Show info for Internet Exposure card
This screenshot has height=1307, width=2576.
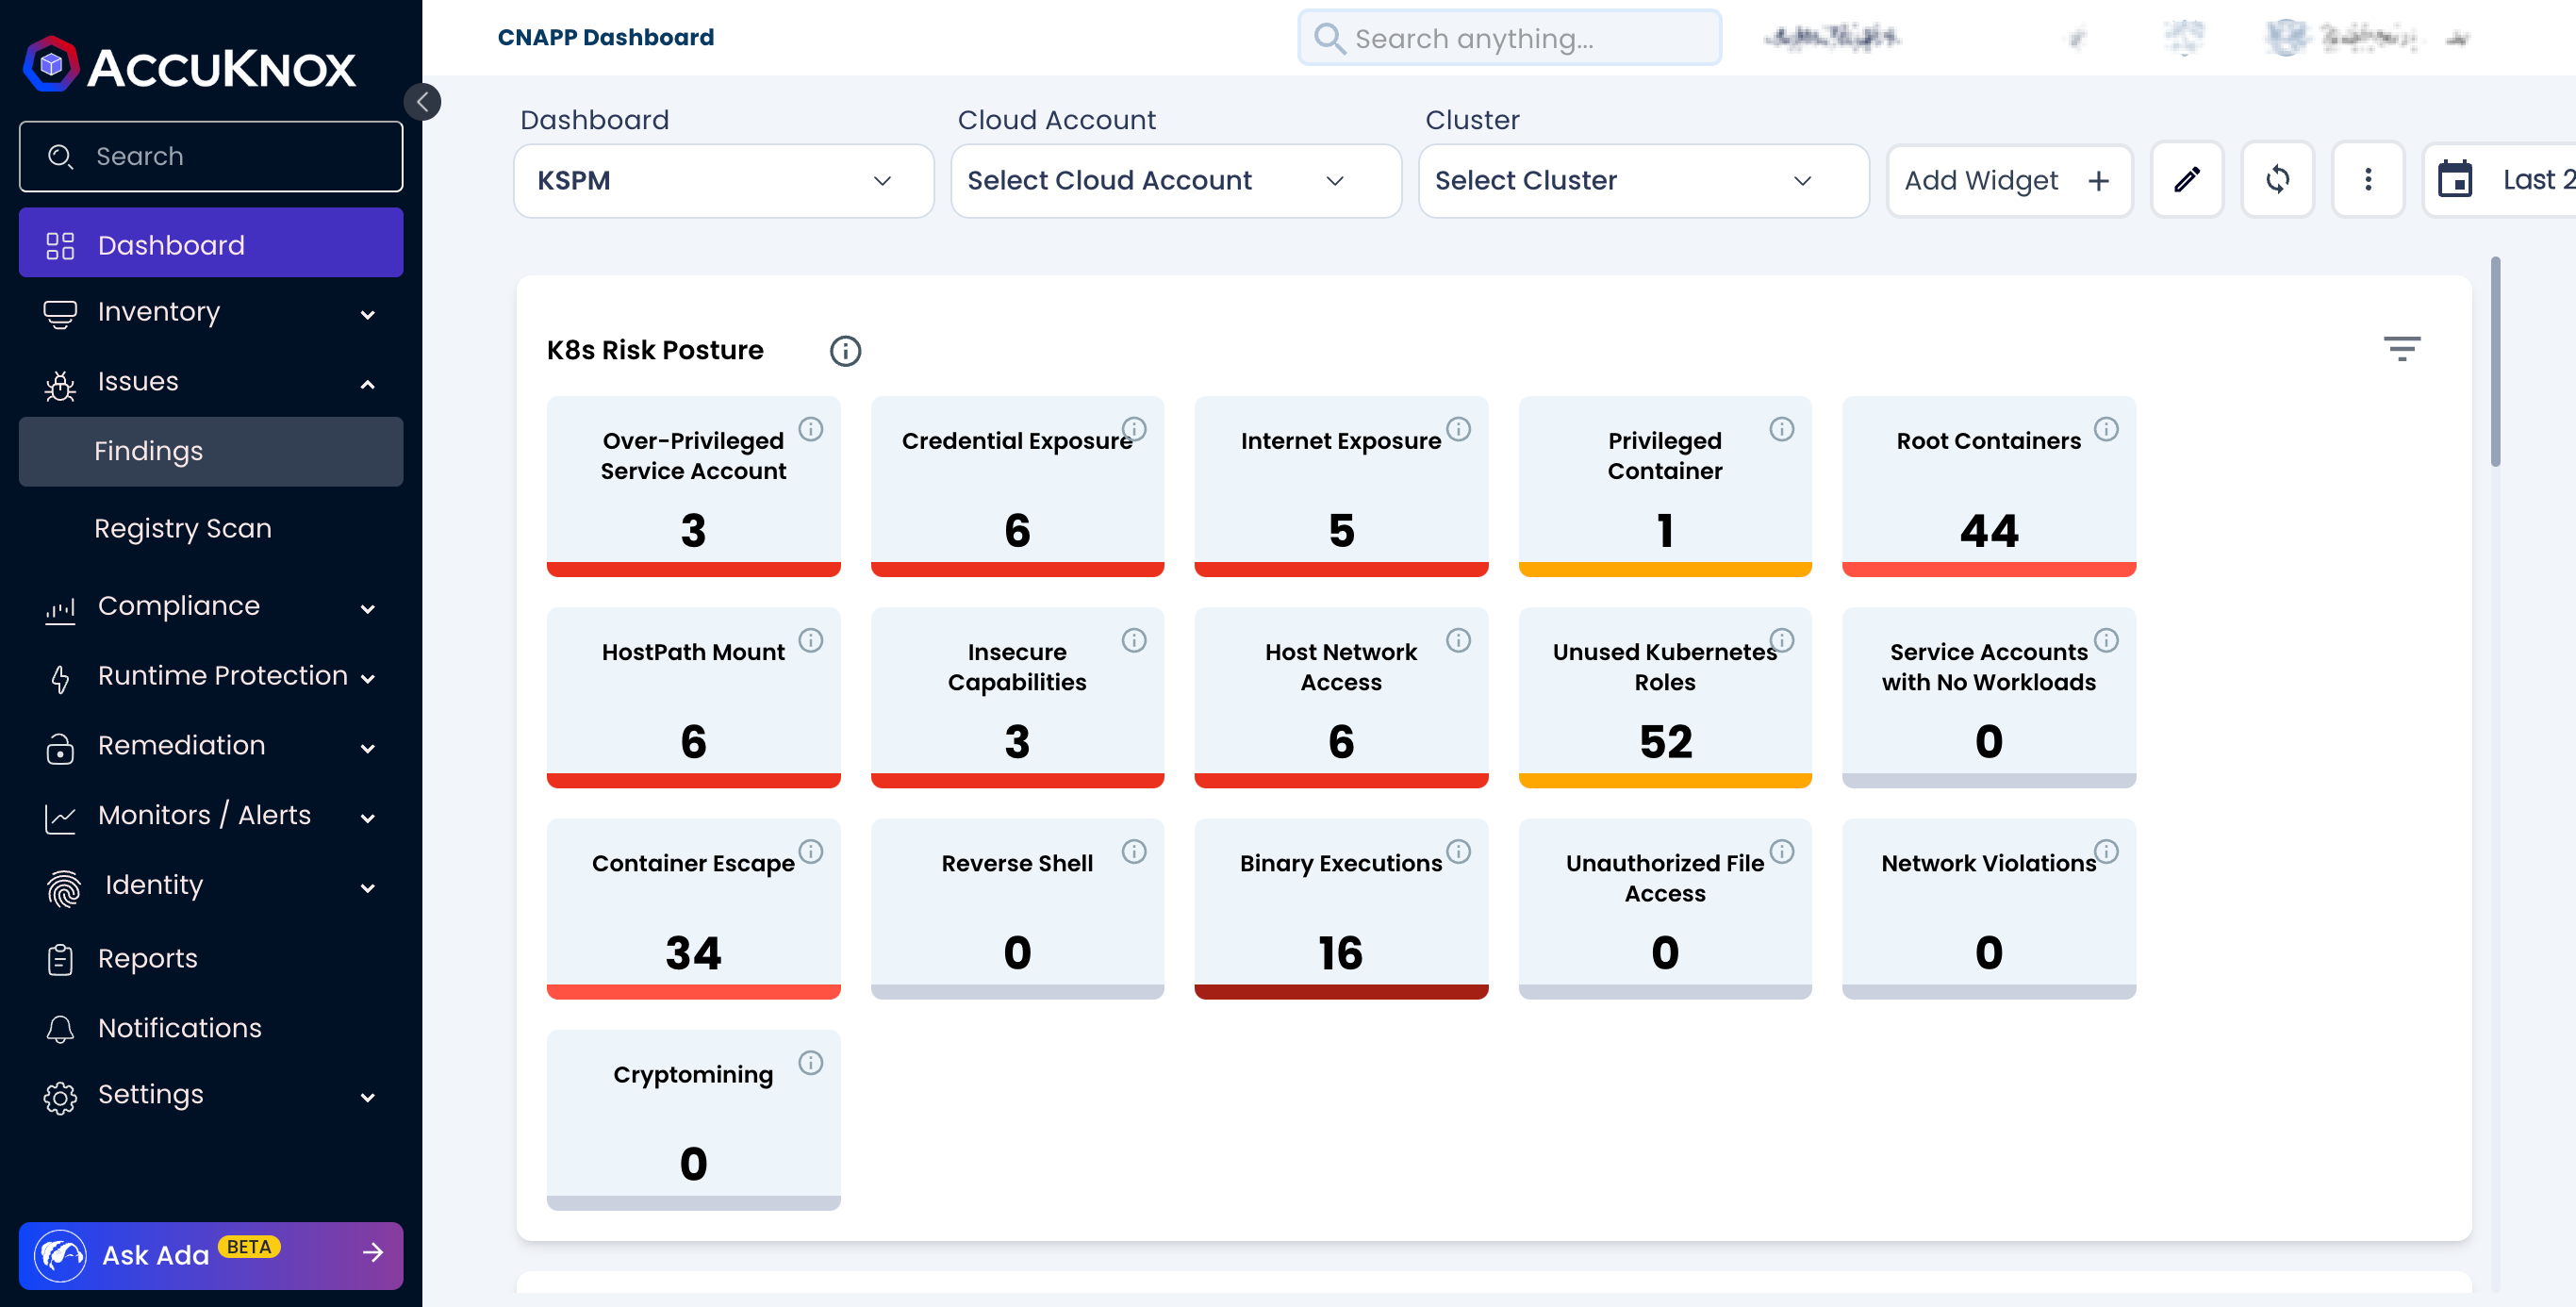(1459, 429)
